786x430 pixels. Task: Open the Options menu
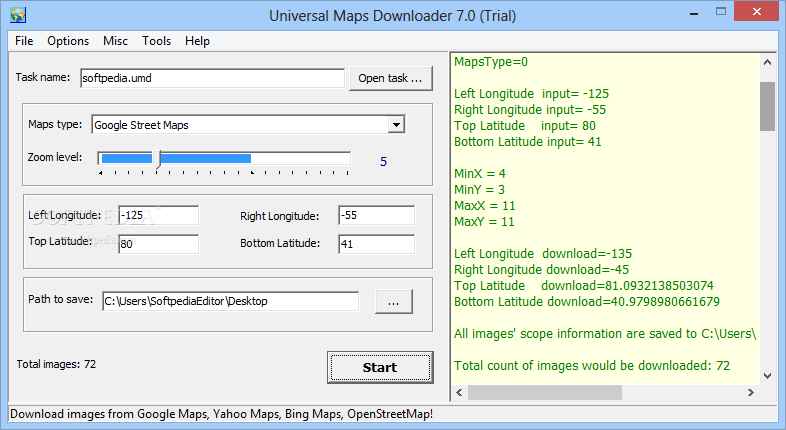[x=68, y=41]
